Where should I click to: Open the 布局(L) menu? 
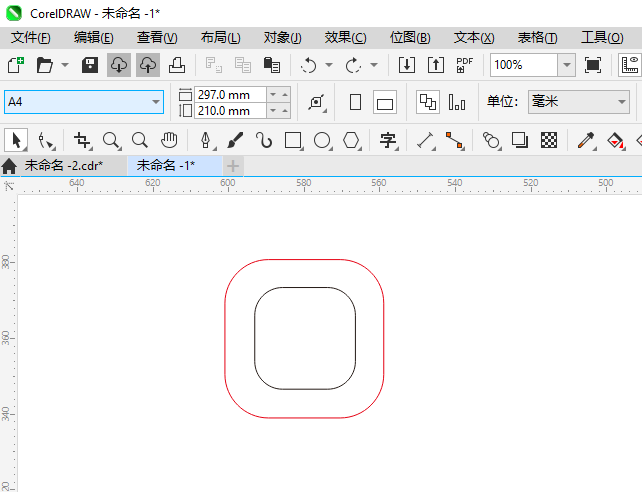click(x=220, y=38)
